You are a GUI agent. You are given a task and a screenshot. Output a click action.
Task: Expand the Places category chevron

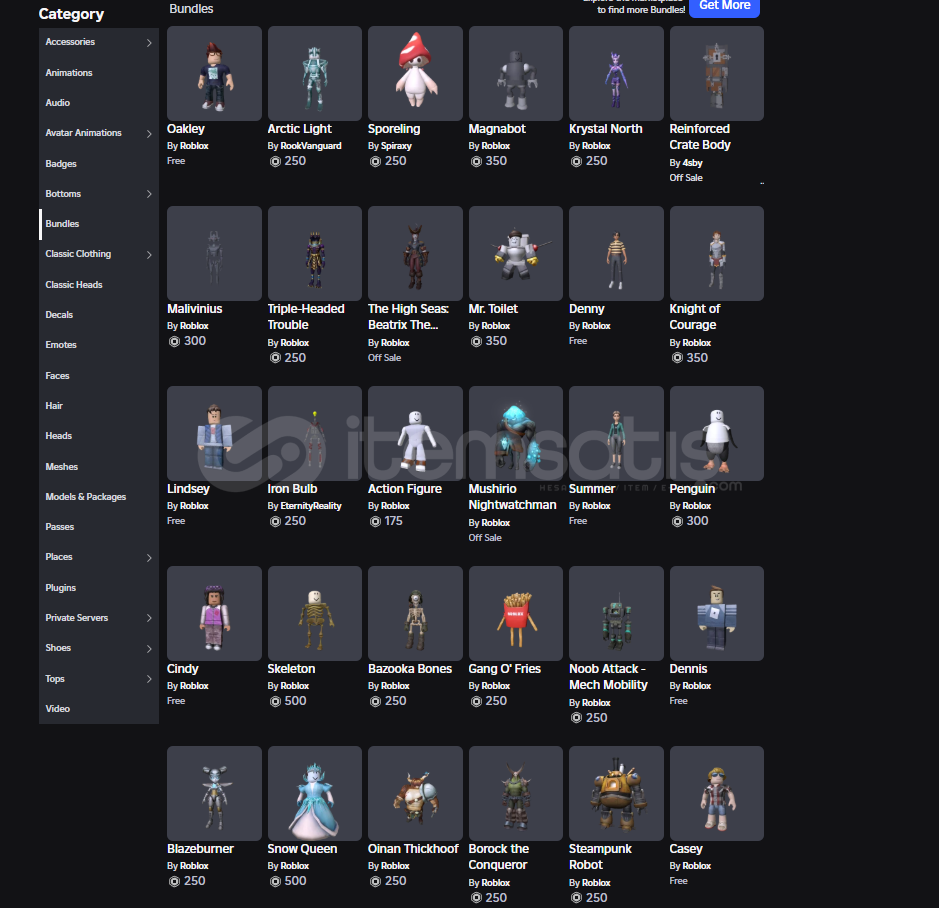[149, 558]
